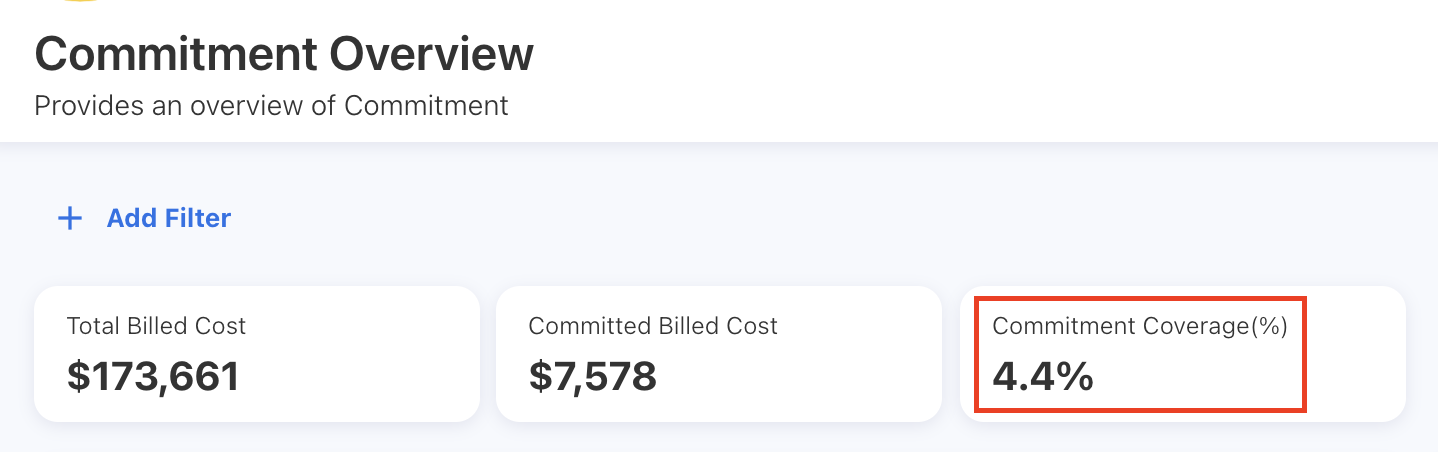Click the blue plus icon beside Add Filter
Viewport: 1438px width, 452px height.
click(x=70, y=218)
